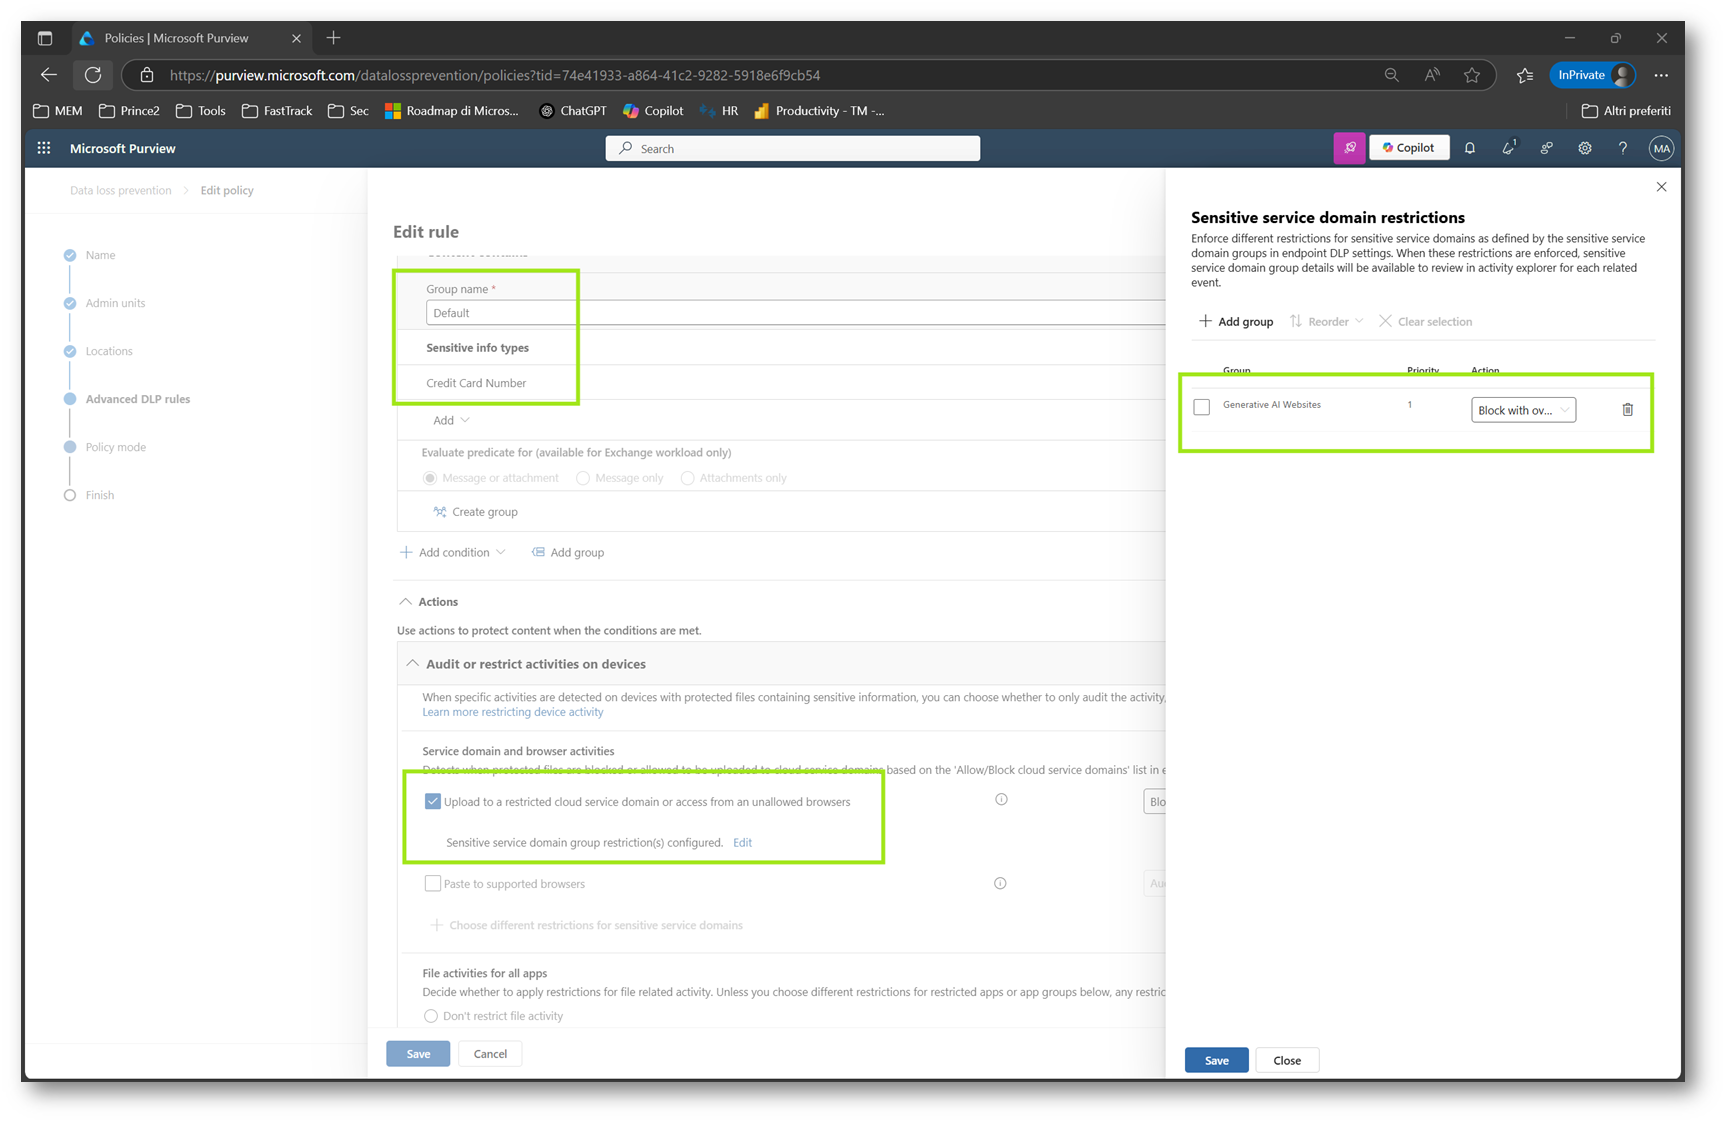Click Create group in the condition
Screen dimensions: 1727x1124
(x=475, y=512)
